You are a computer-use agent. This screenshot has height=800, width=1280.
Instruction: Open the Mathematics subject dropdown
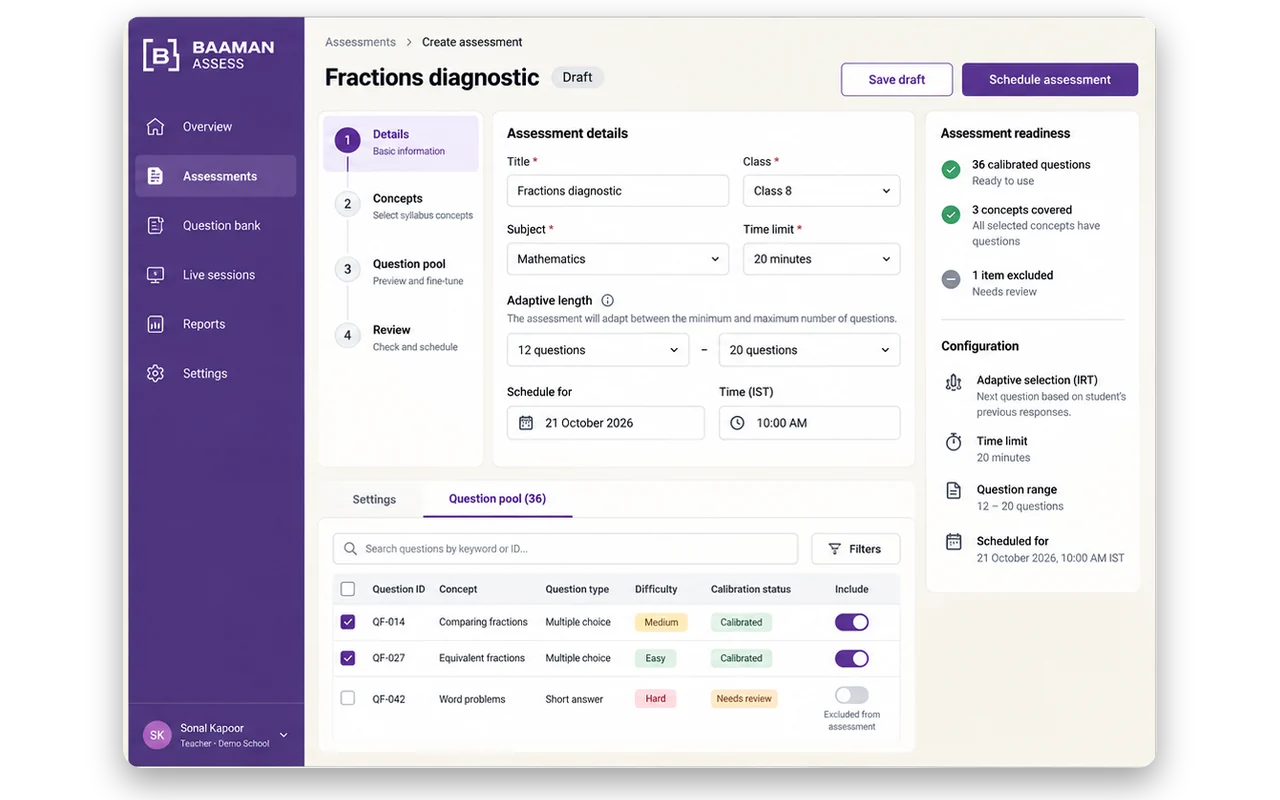pos(618,259)
